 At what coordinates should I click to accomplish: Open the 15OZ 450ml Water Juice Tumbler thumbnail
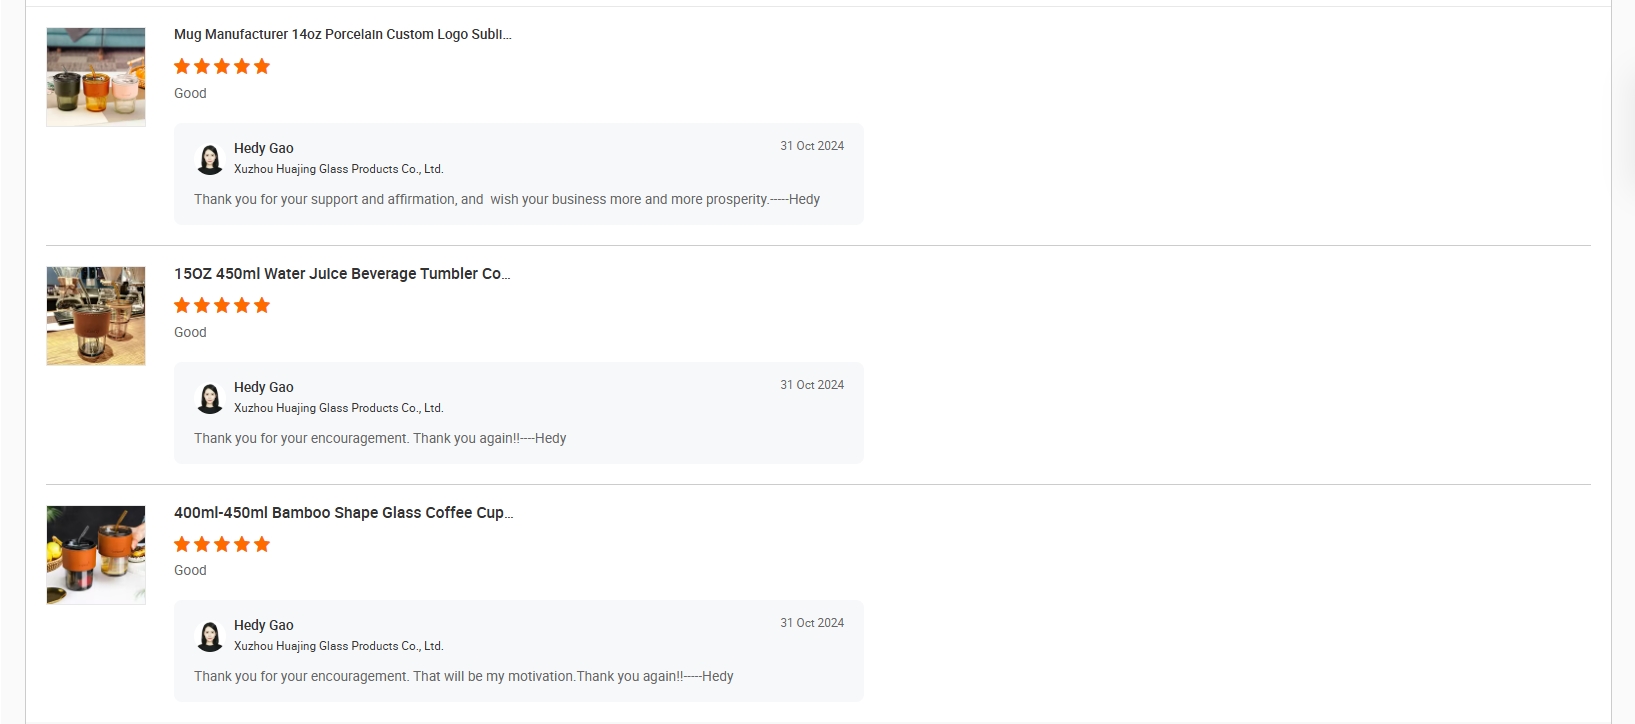click(96, 316)
